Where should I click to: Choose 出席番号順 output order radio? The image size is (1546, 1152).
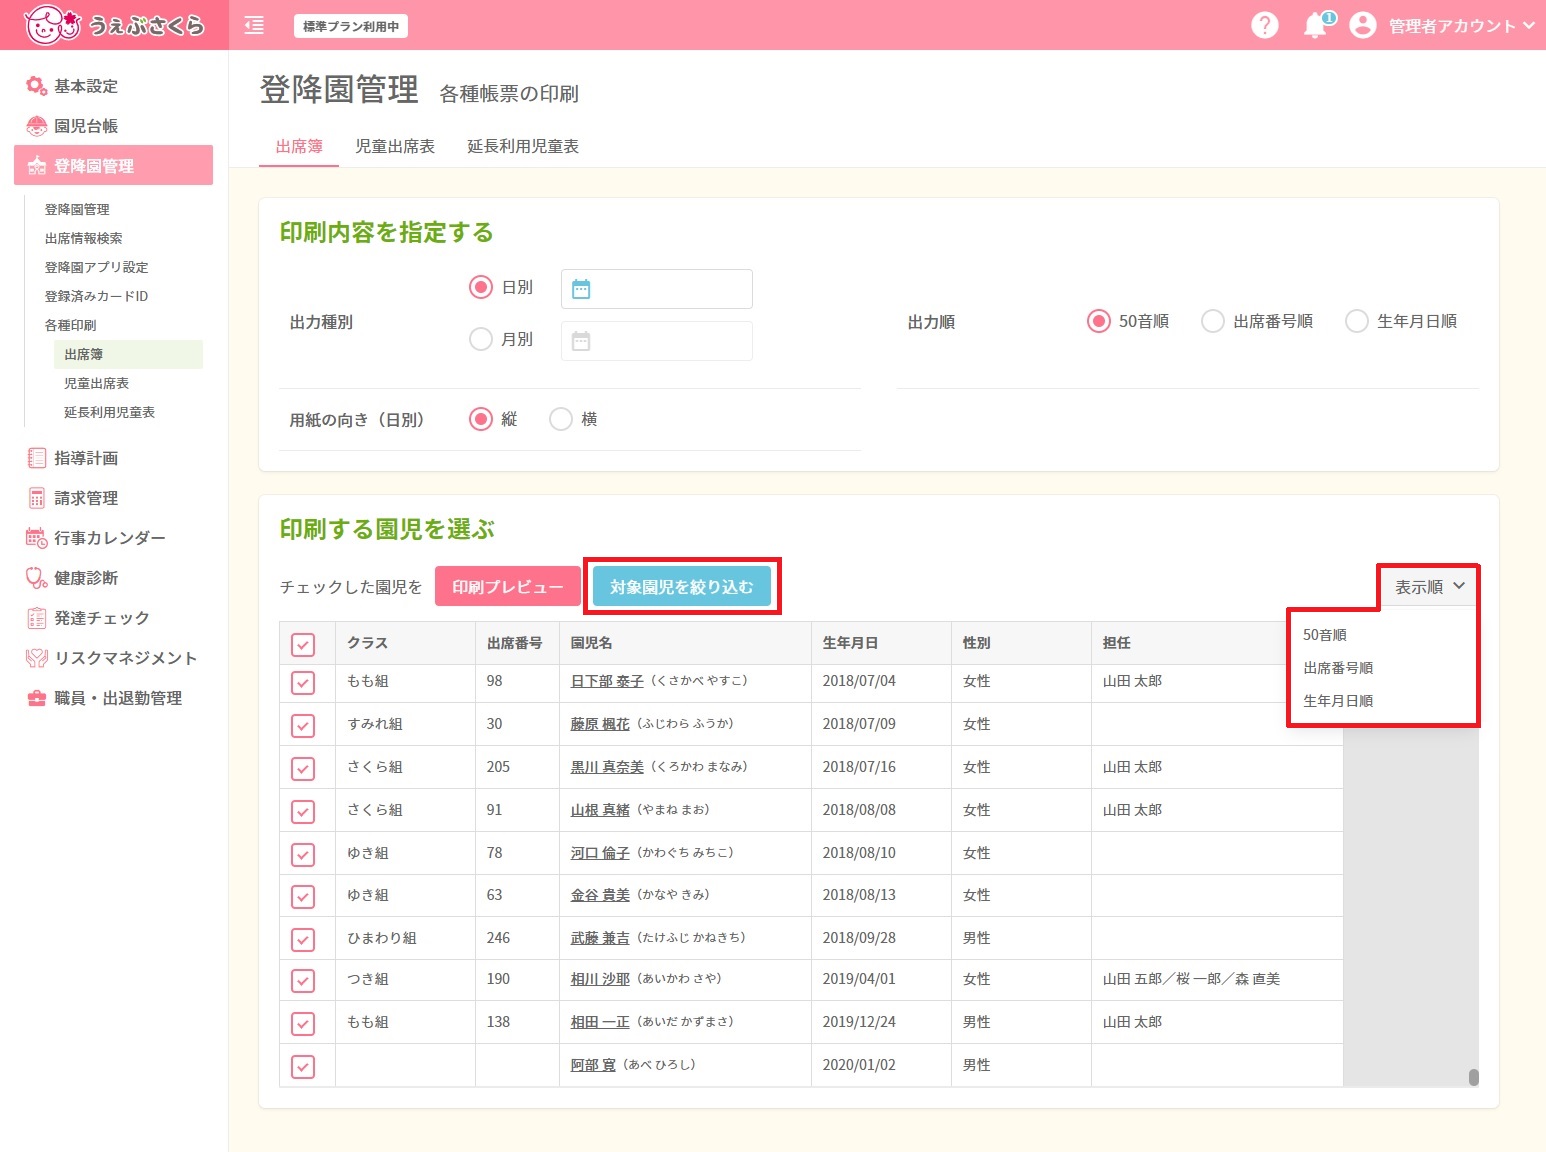(1213, 321)
